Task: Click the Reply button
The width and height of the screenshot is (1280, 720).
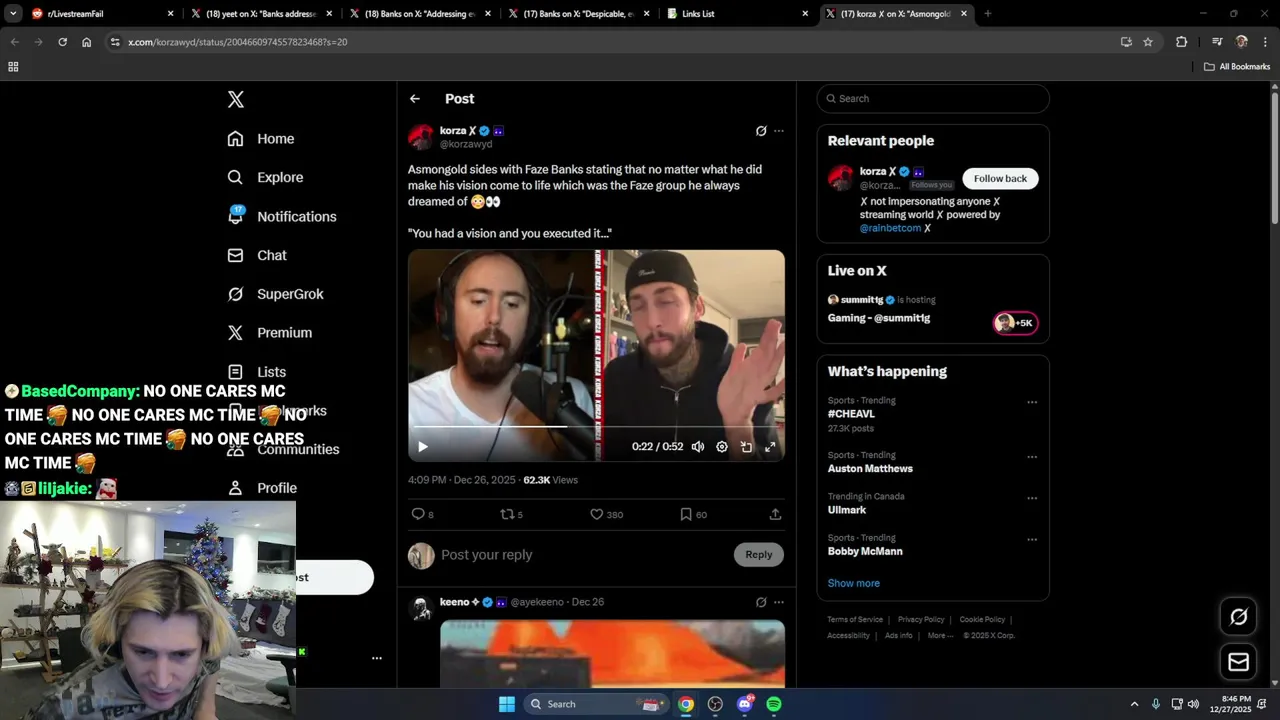Action: point(758,555)
